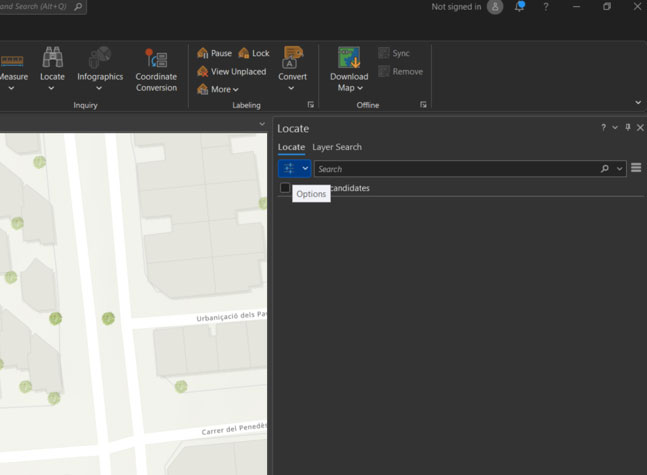Open the Labeling group dialog launcher
Viewport: 647px width, 475px height.
click(311, 105)
